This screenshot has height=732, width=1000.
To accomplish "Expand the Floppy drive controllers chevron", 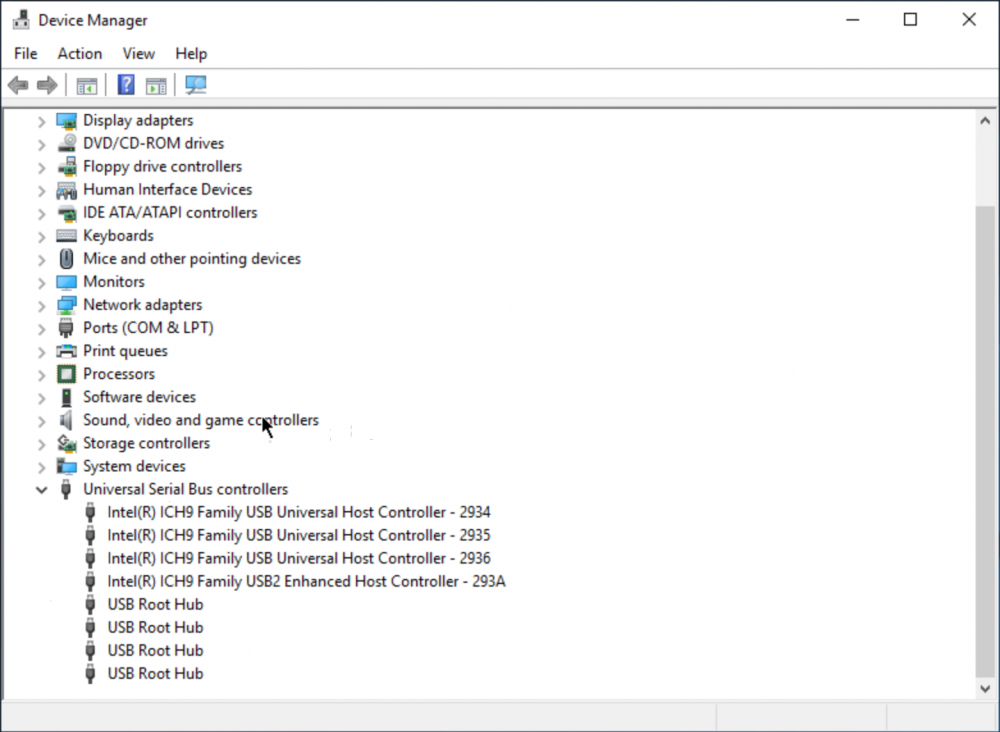I will pyautogui.click(x=41, y=168).
